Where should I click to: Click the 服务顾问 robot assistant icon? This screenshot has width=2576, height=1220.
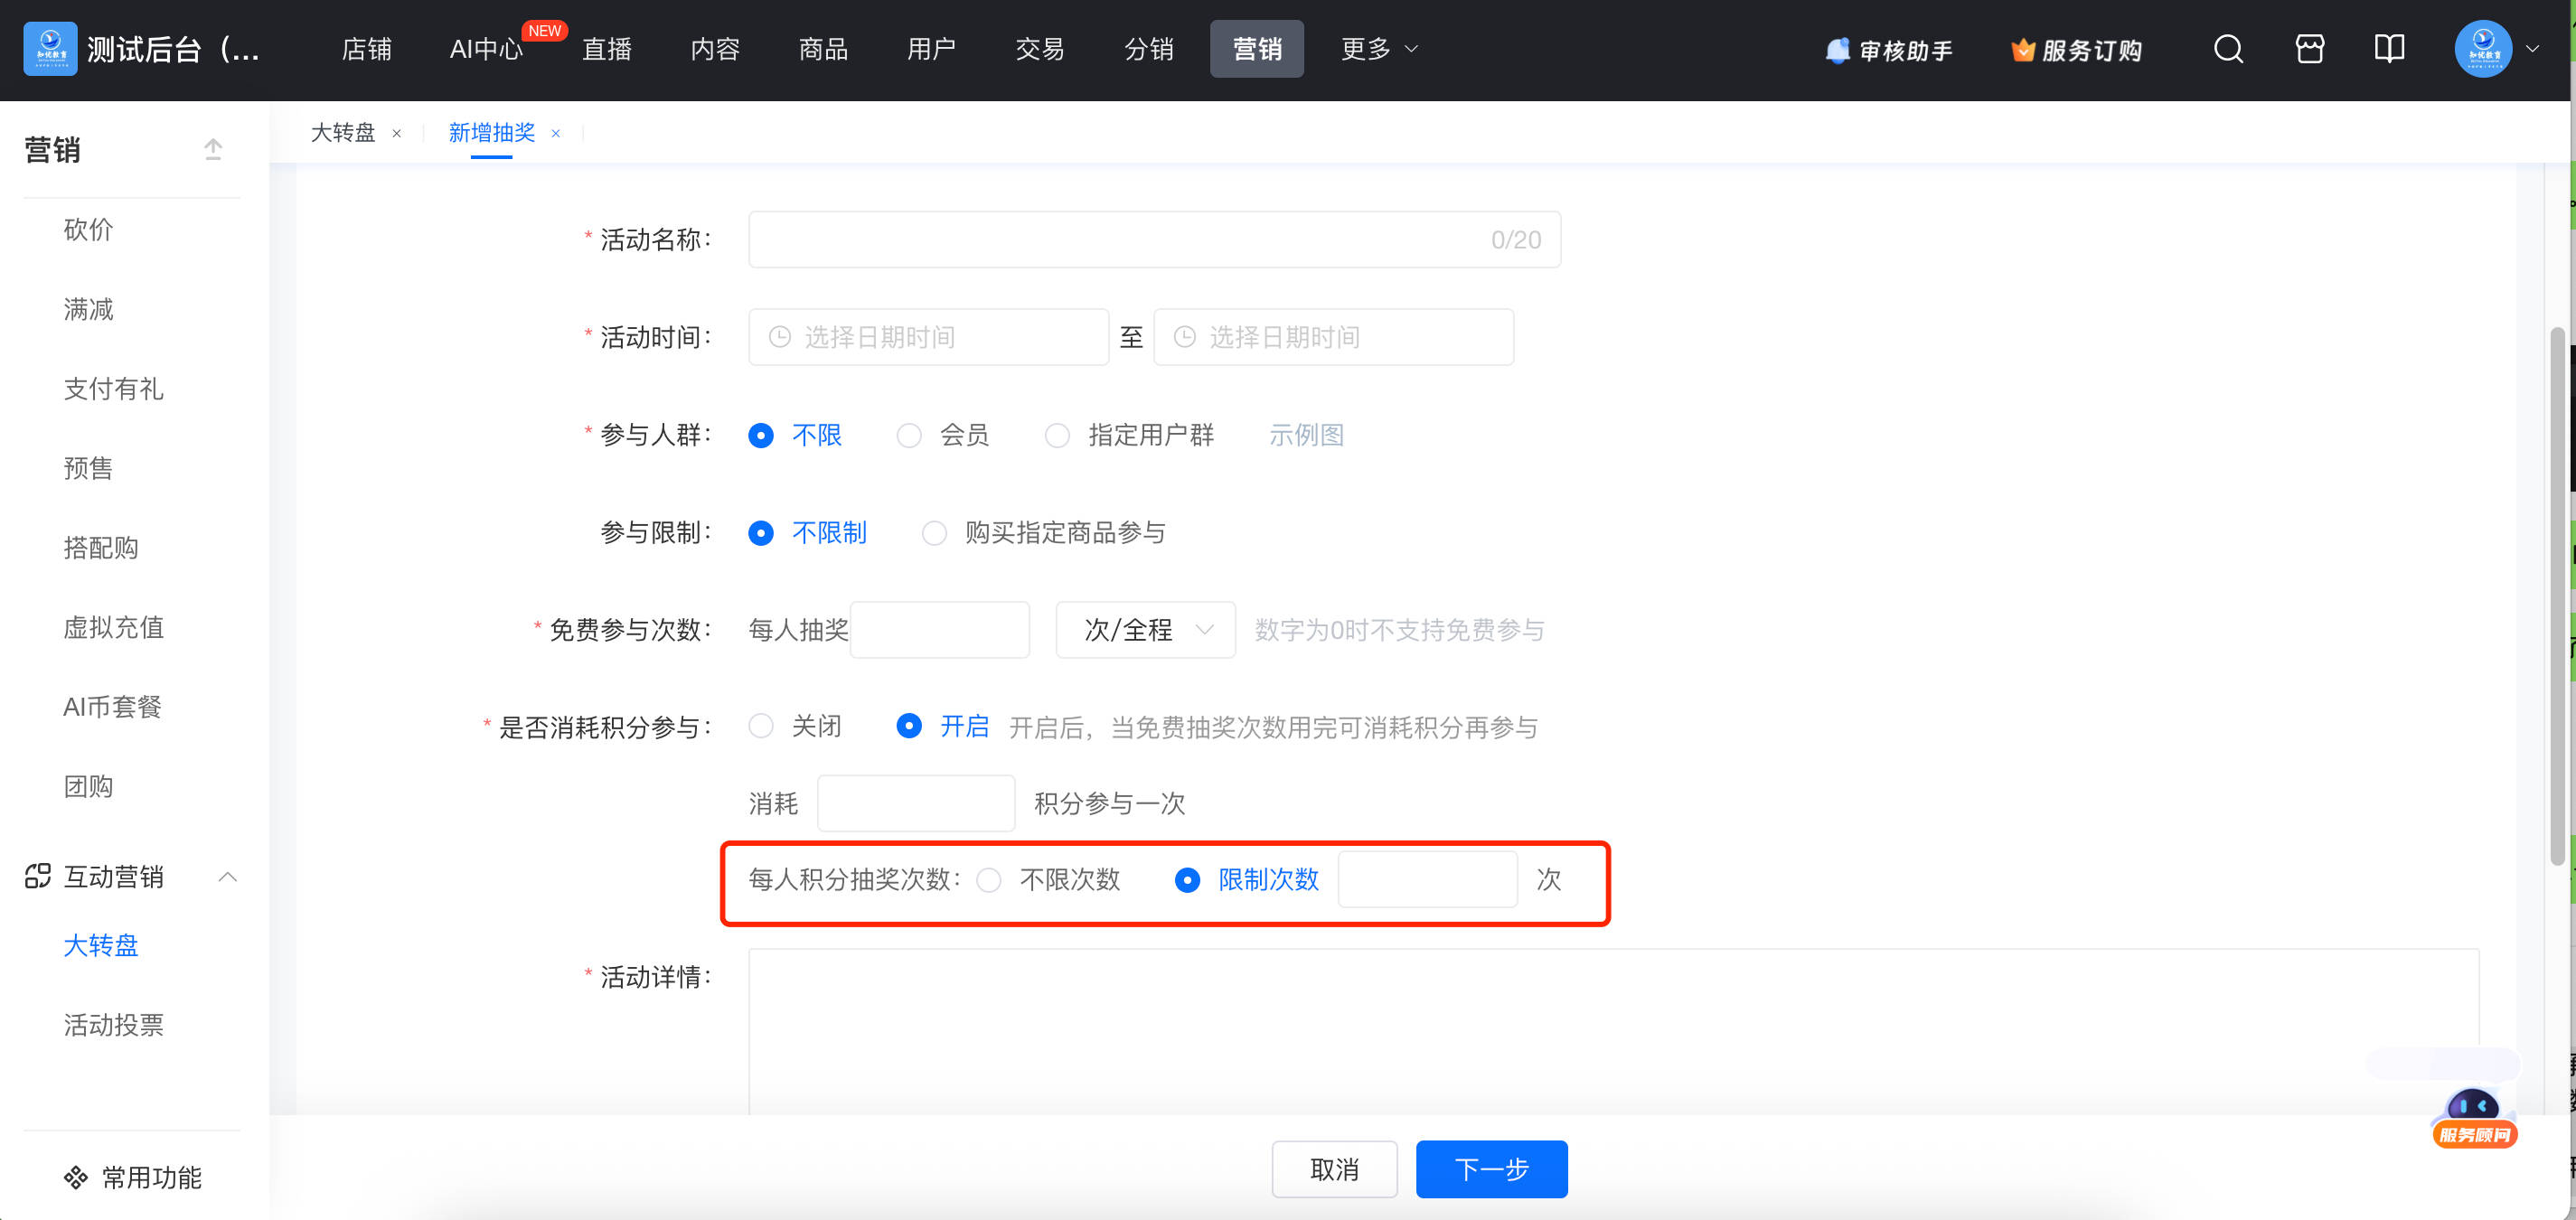2474,1118
